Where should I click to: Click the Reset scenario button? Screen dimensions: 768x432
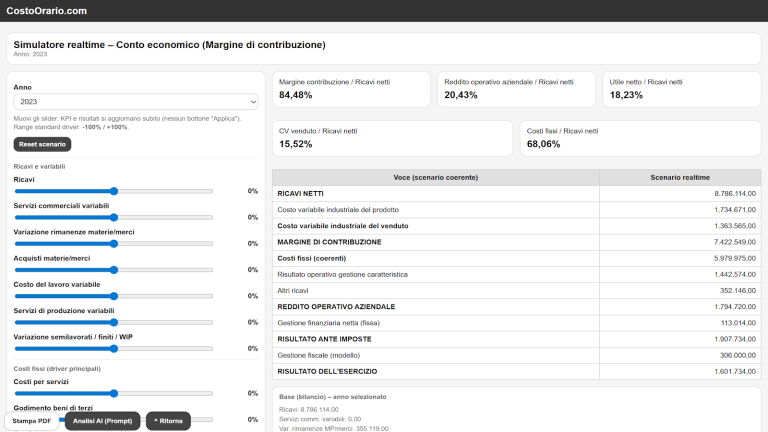coord(42,144)
